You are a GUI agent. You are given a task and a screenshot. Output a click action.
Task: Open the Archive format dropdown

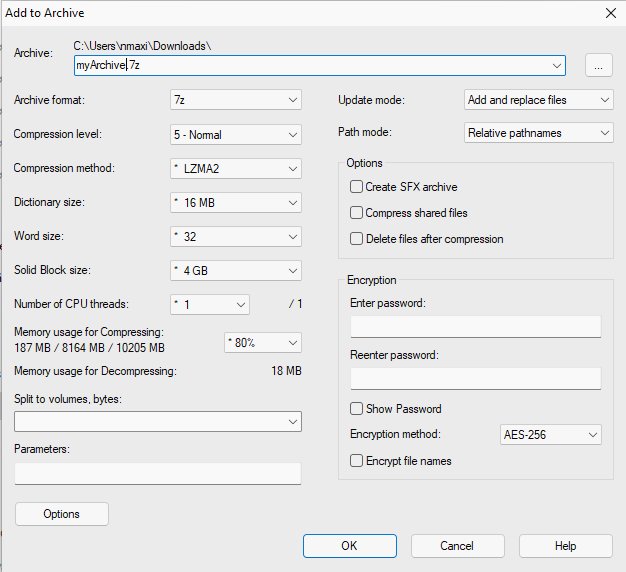(x=235, y=100)
